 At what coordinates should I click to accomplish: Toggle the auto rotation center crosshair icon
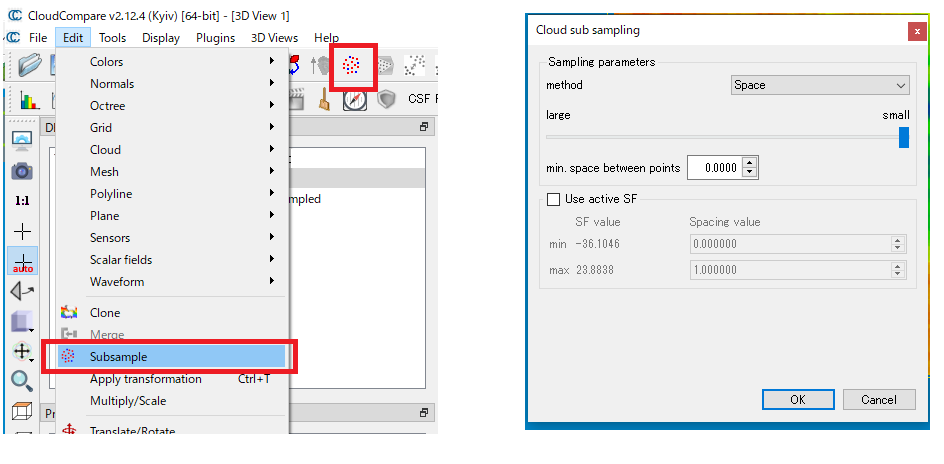(22, 261)
